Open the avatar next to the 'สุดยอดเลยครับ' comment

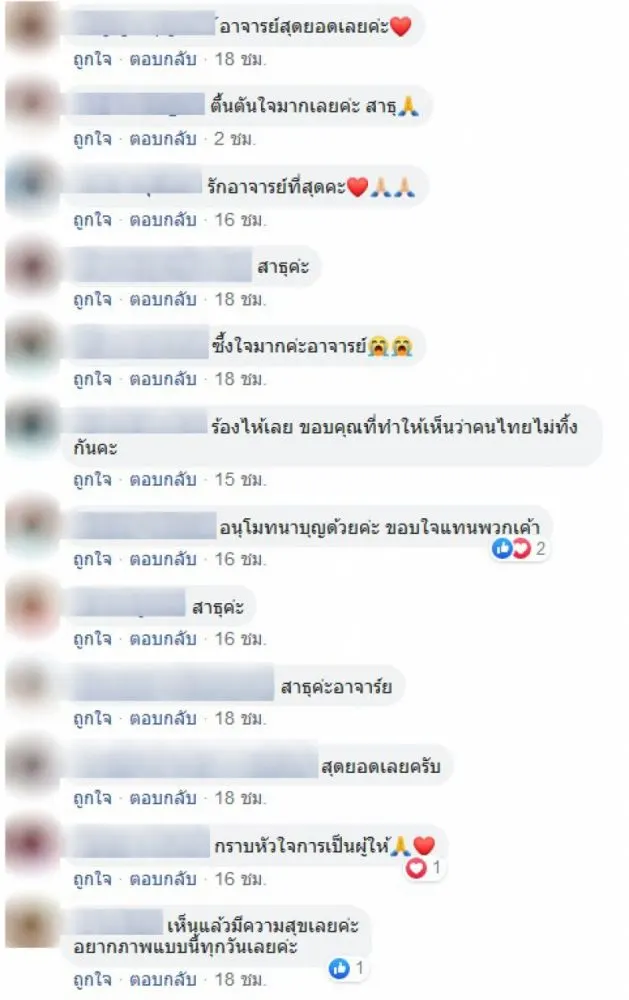[x=31, y=765]
